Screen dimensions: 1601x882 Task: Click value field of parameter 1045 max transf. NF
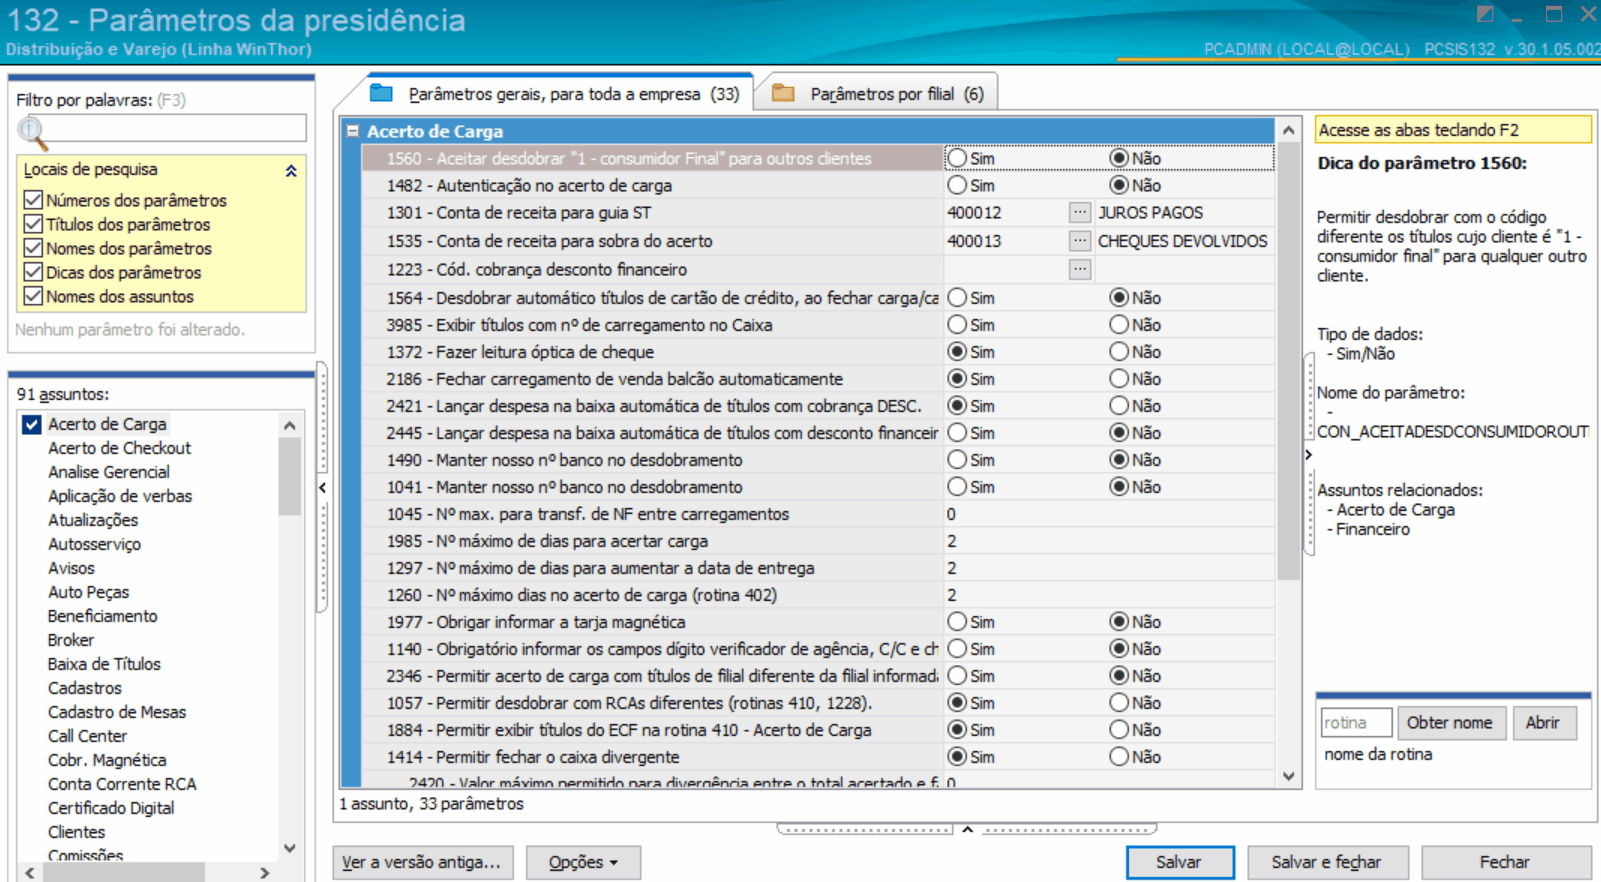pos(1108,514)
